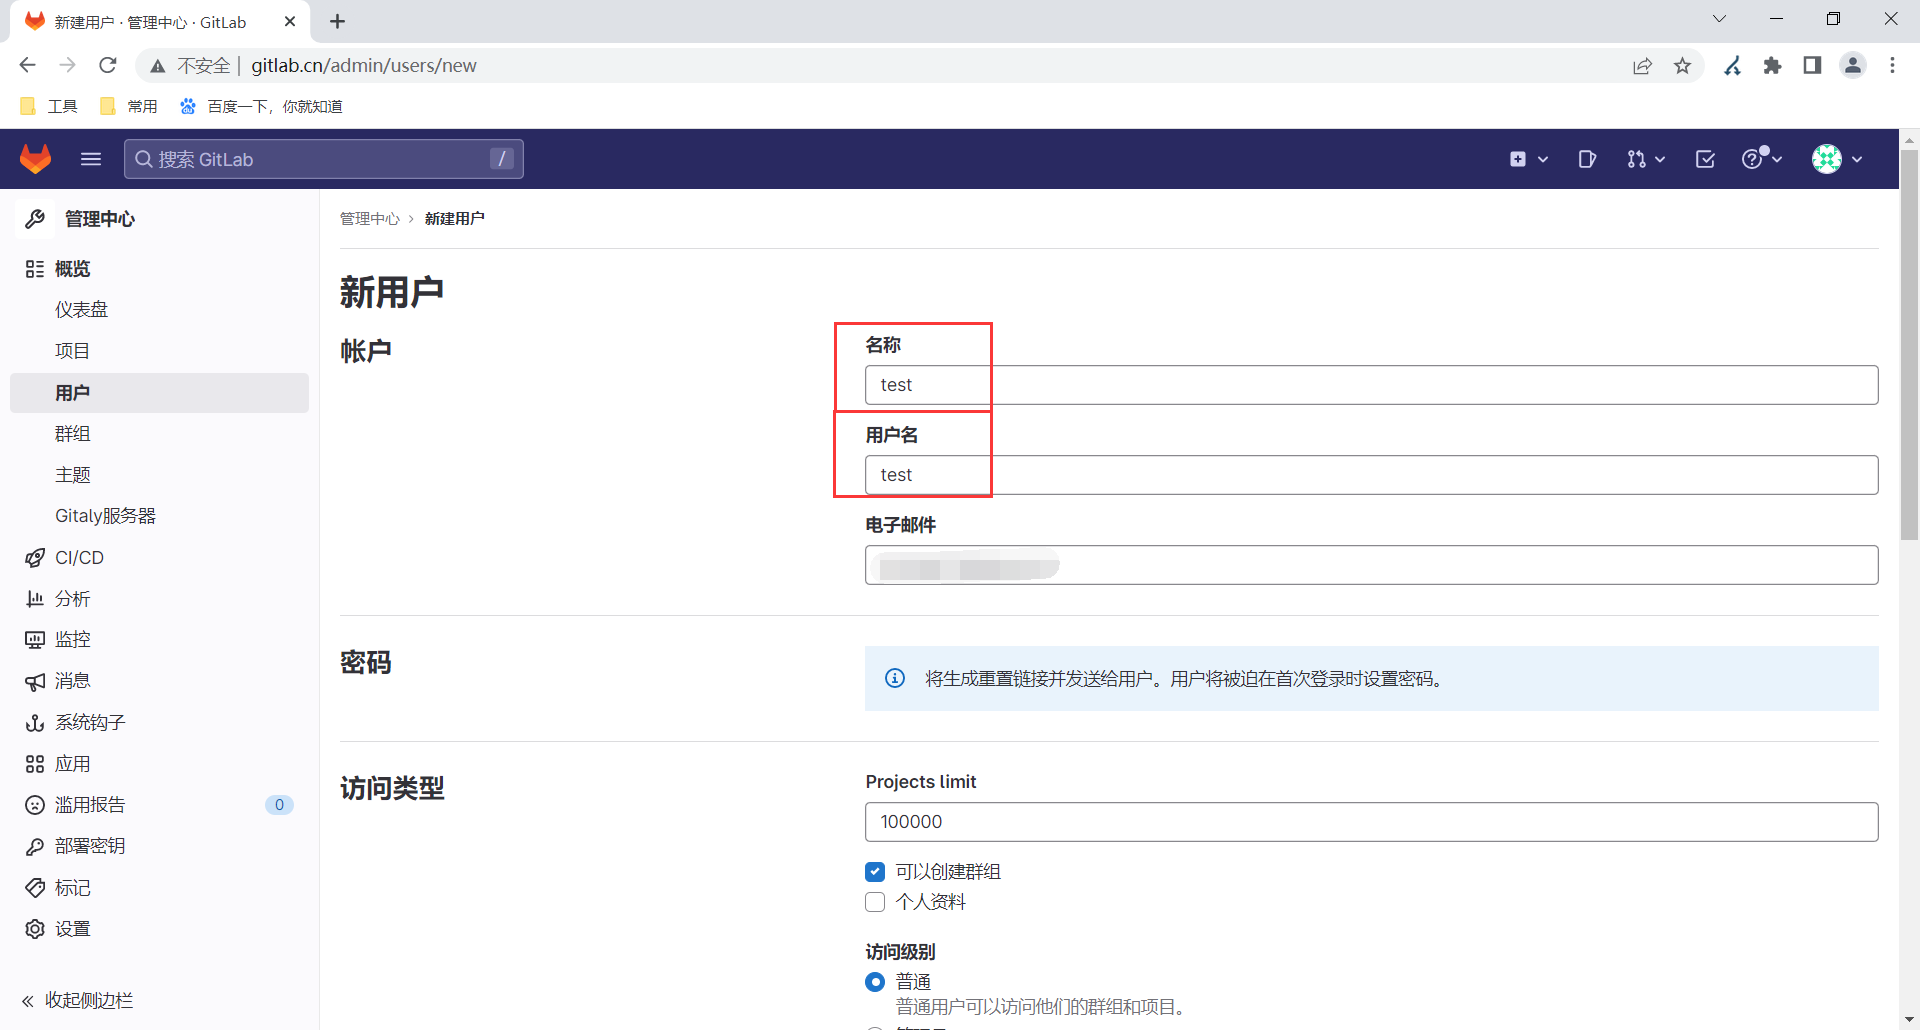The height and width of the screenshot is (1030, 1920).
Task: Expand the merge requests dropdown
Action: (x=1645, y=159)
